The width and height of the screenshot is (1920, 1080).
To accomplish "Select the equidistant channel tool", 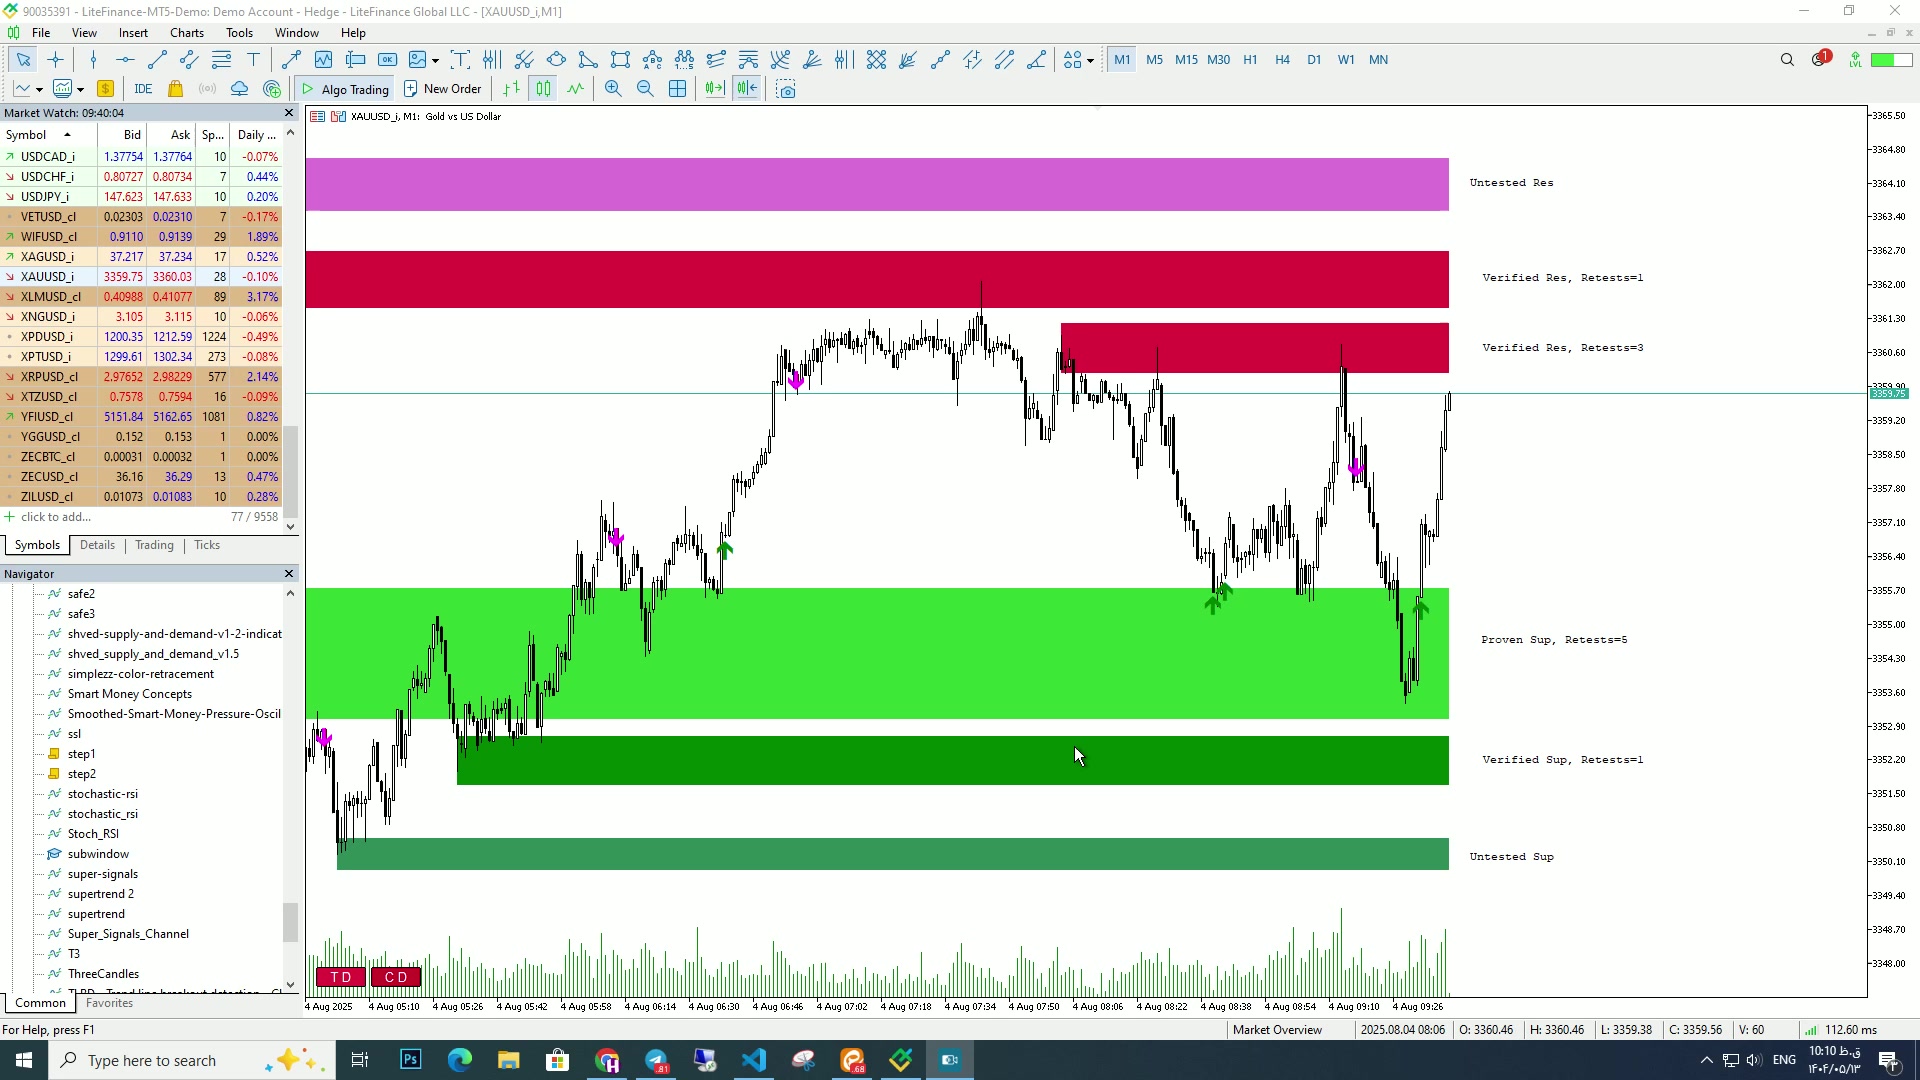I will [x=189, y=60].
